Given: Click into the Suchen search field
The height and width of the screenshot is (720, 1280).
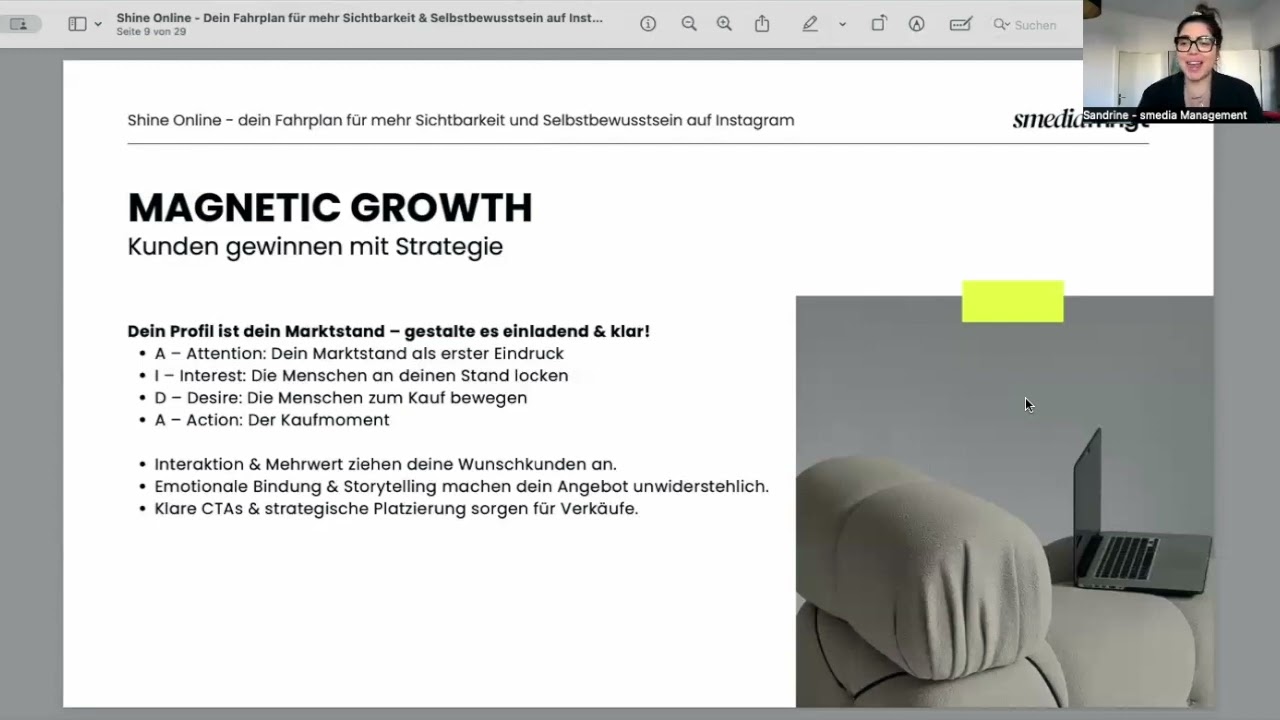Looking at the screenshot, I should point(1035,25).
